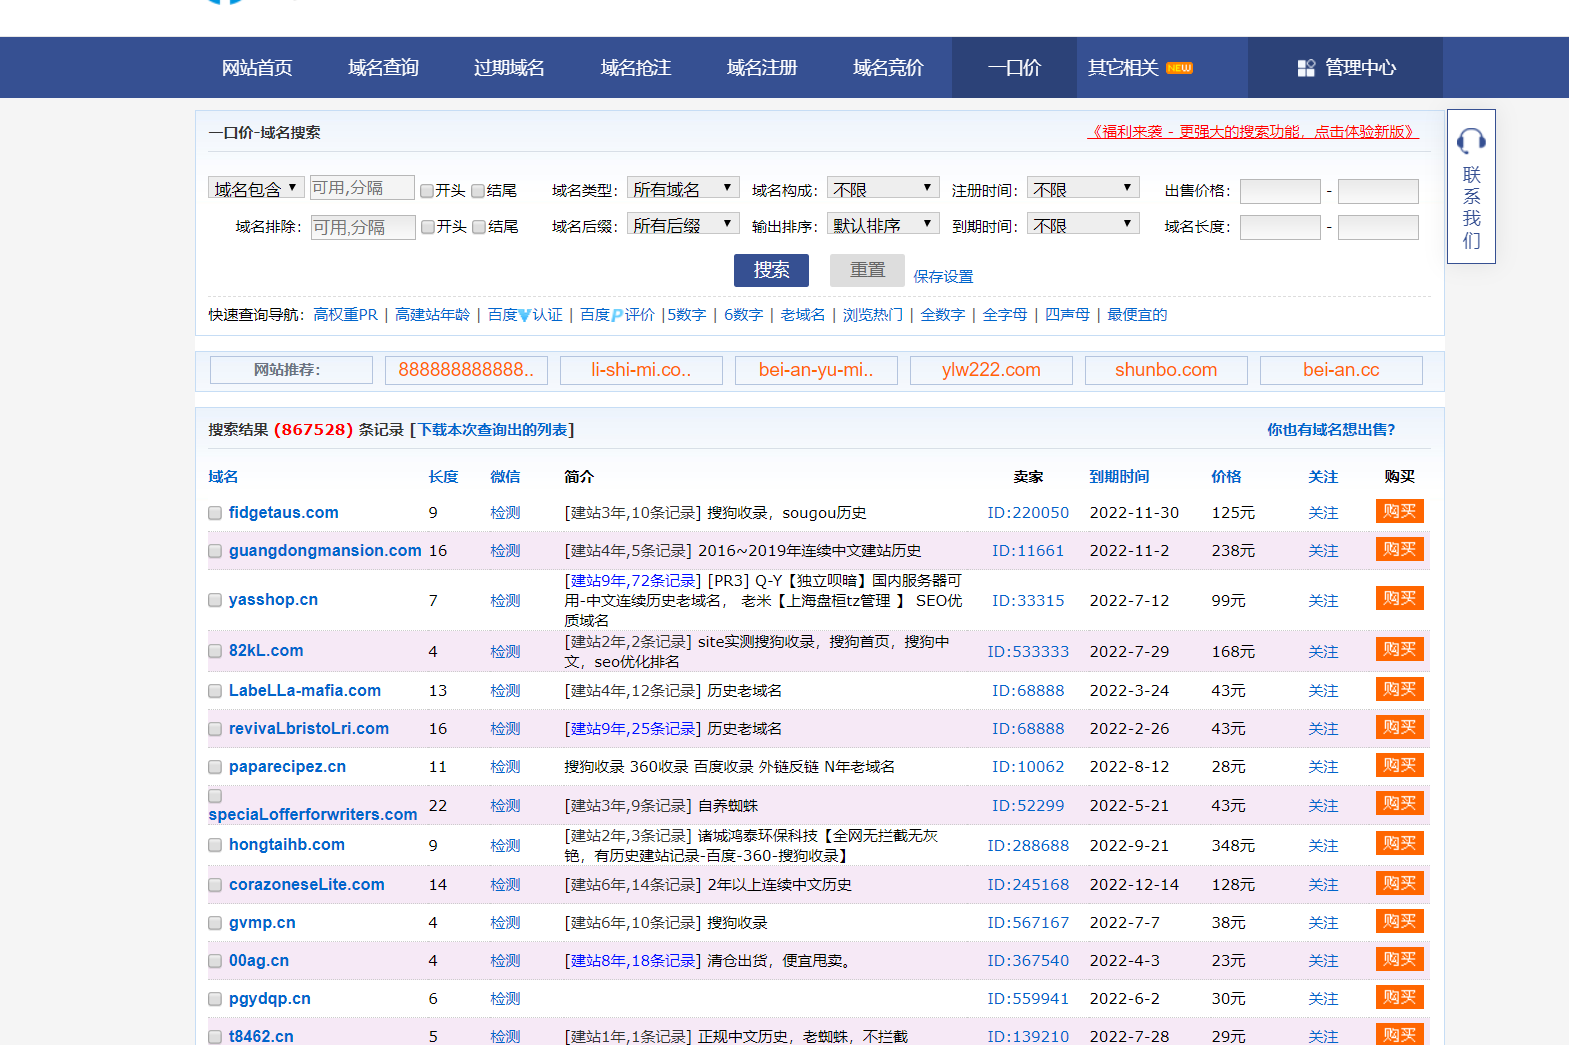Check the box beside 82kL.com

[215, 651]
